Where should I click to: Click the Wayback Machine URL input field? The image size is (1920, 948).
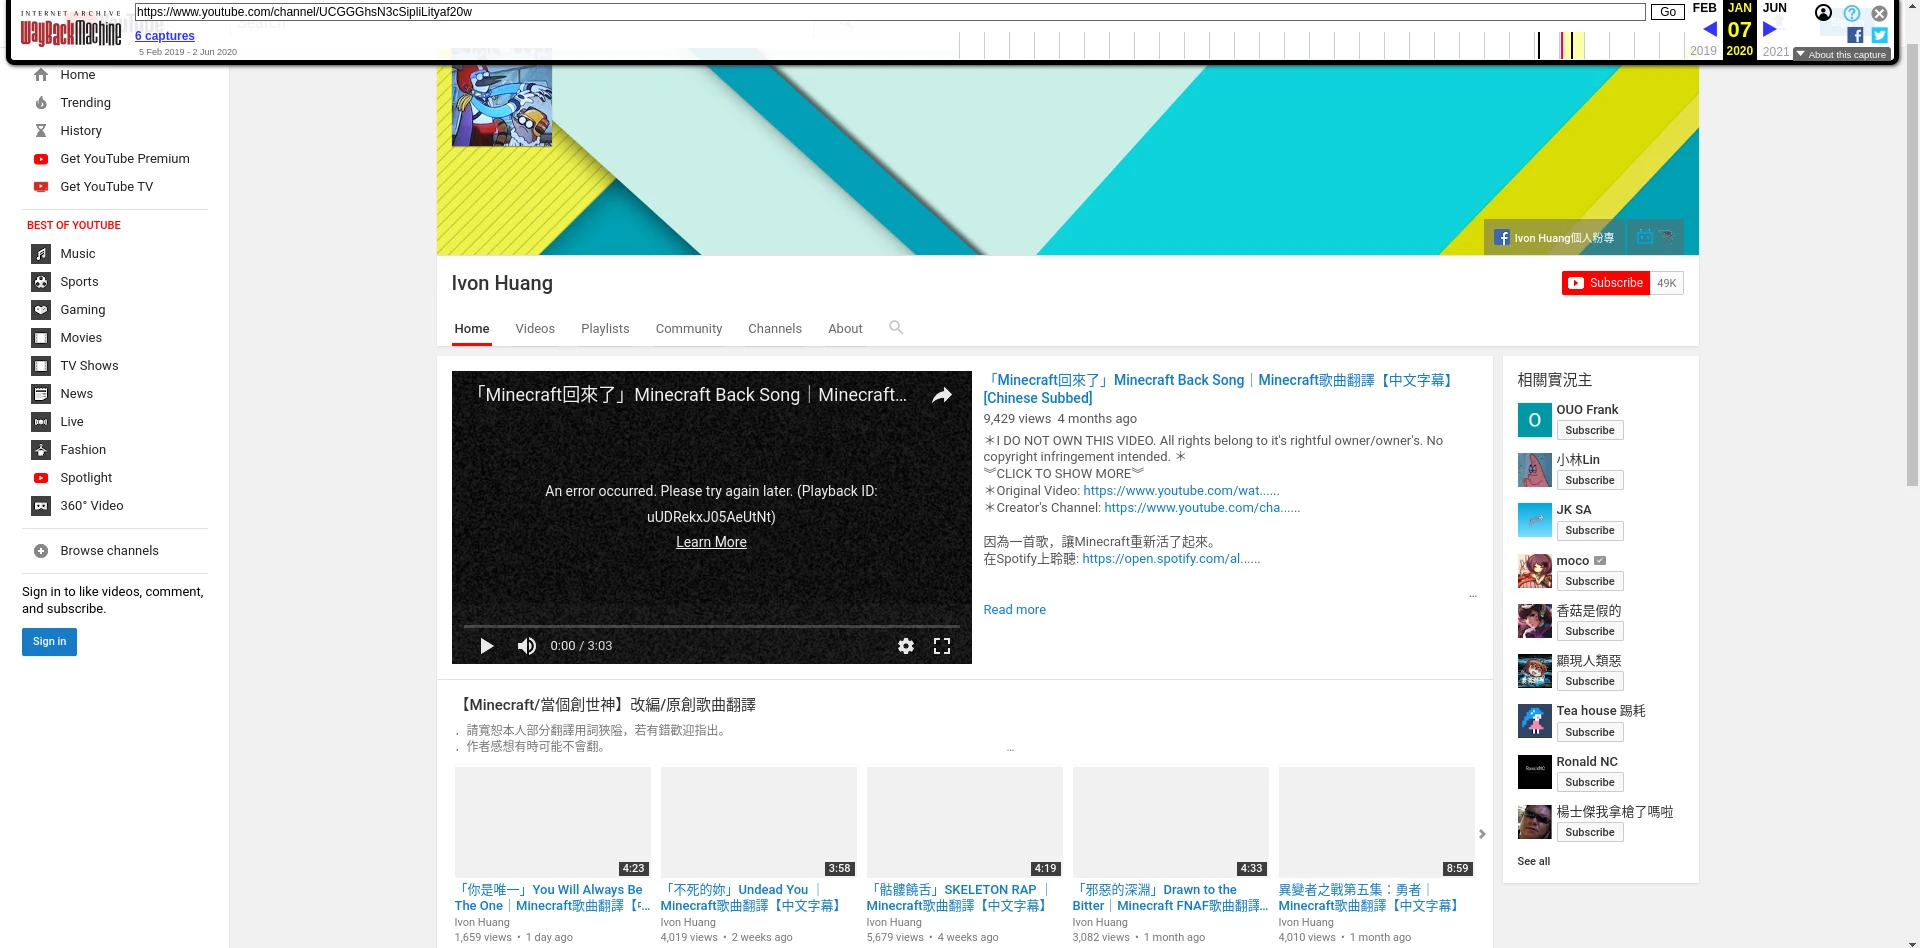[890, 12]
